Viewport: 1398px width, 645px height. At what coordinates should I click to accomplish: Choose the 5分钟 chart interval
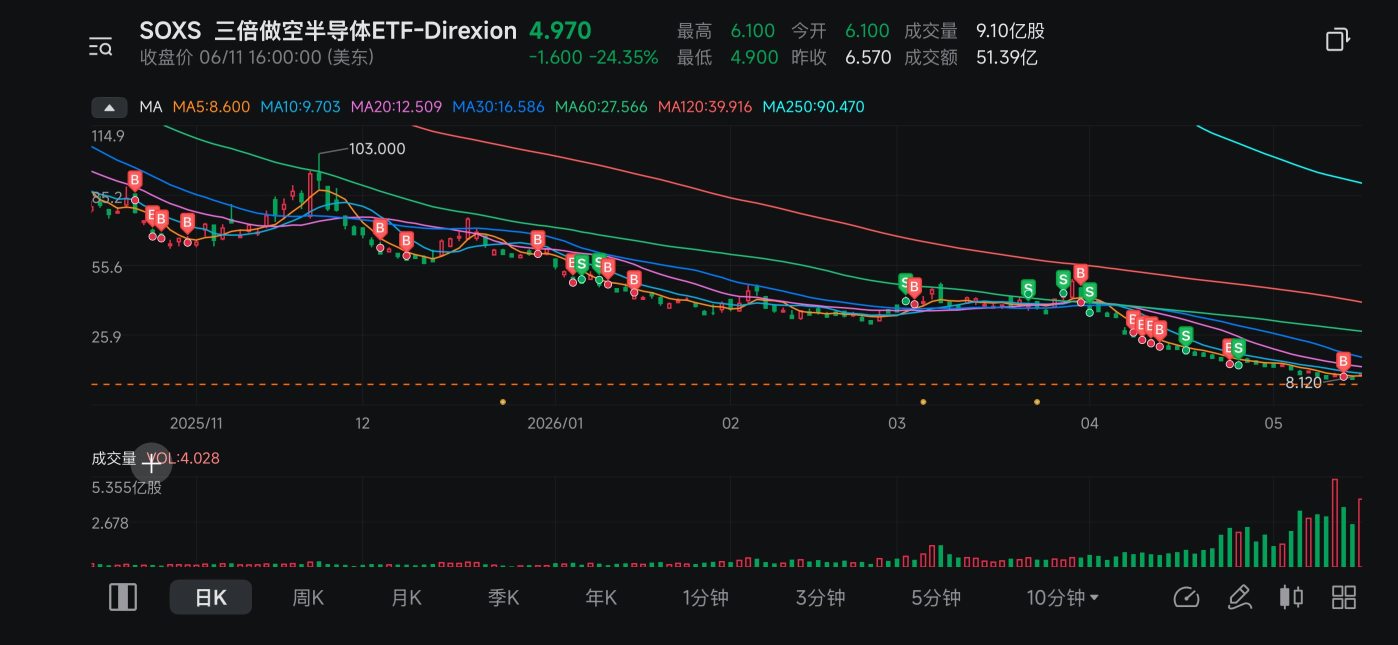936,598
